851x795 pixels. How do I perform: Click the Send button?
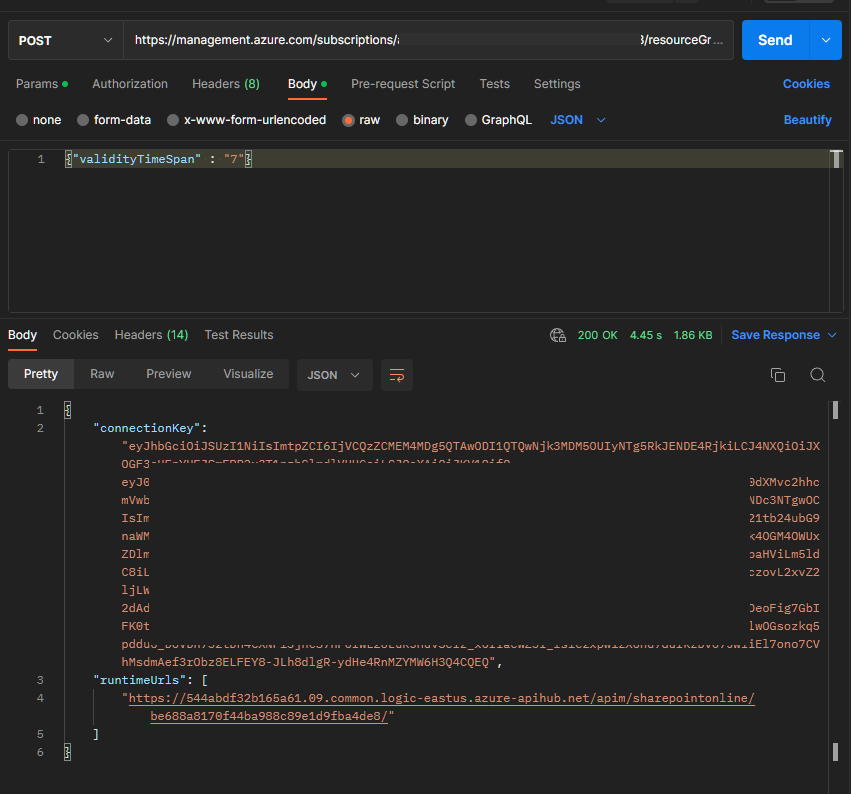pos(775,41)
